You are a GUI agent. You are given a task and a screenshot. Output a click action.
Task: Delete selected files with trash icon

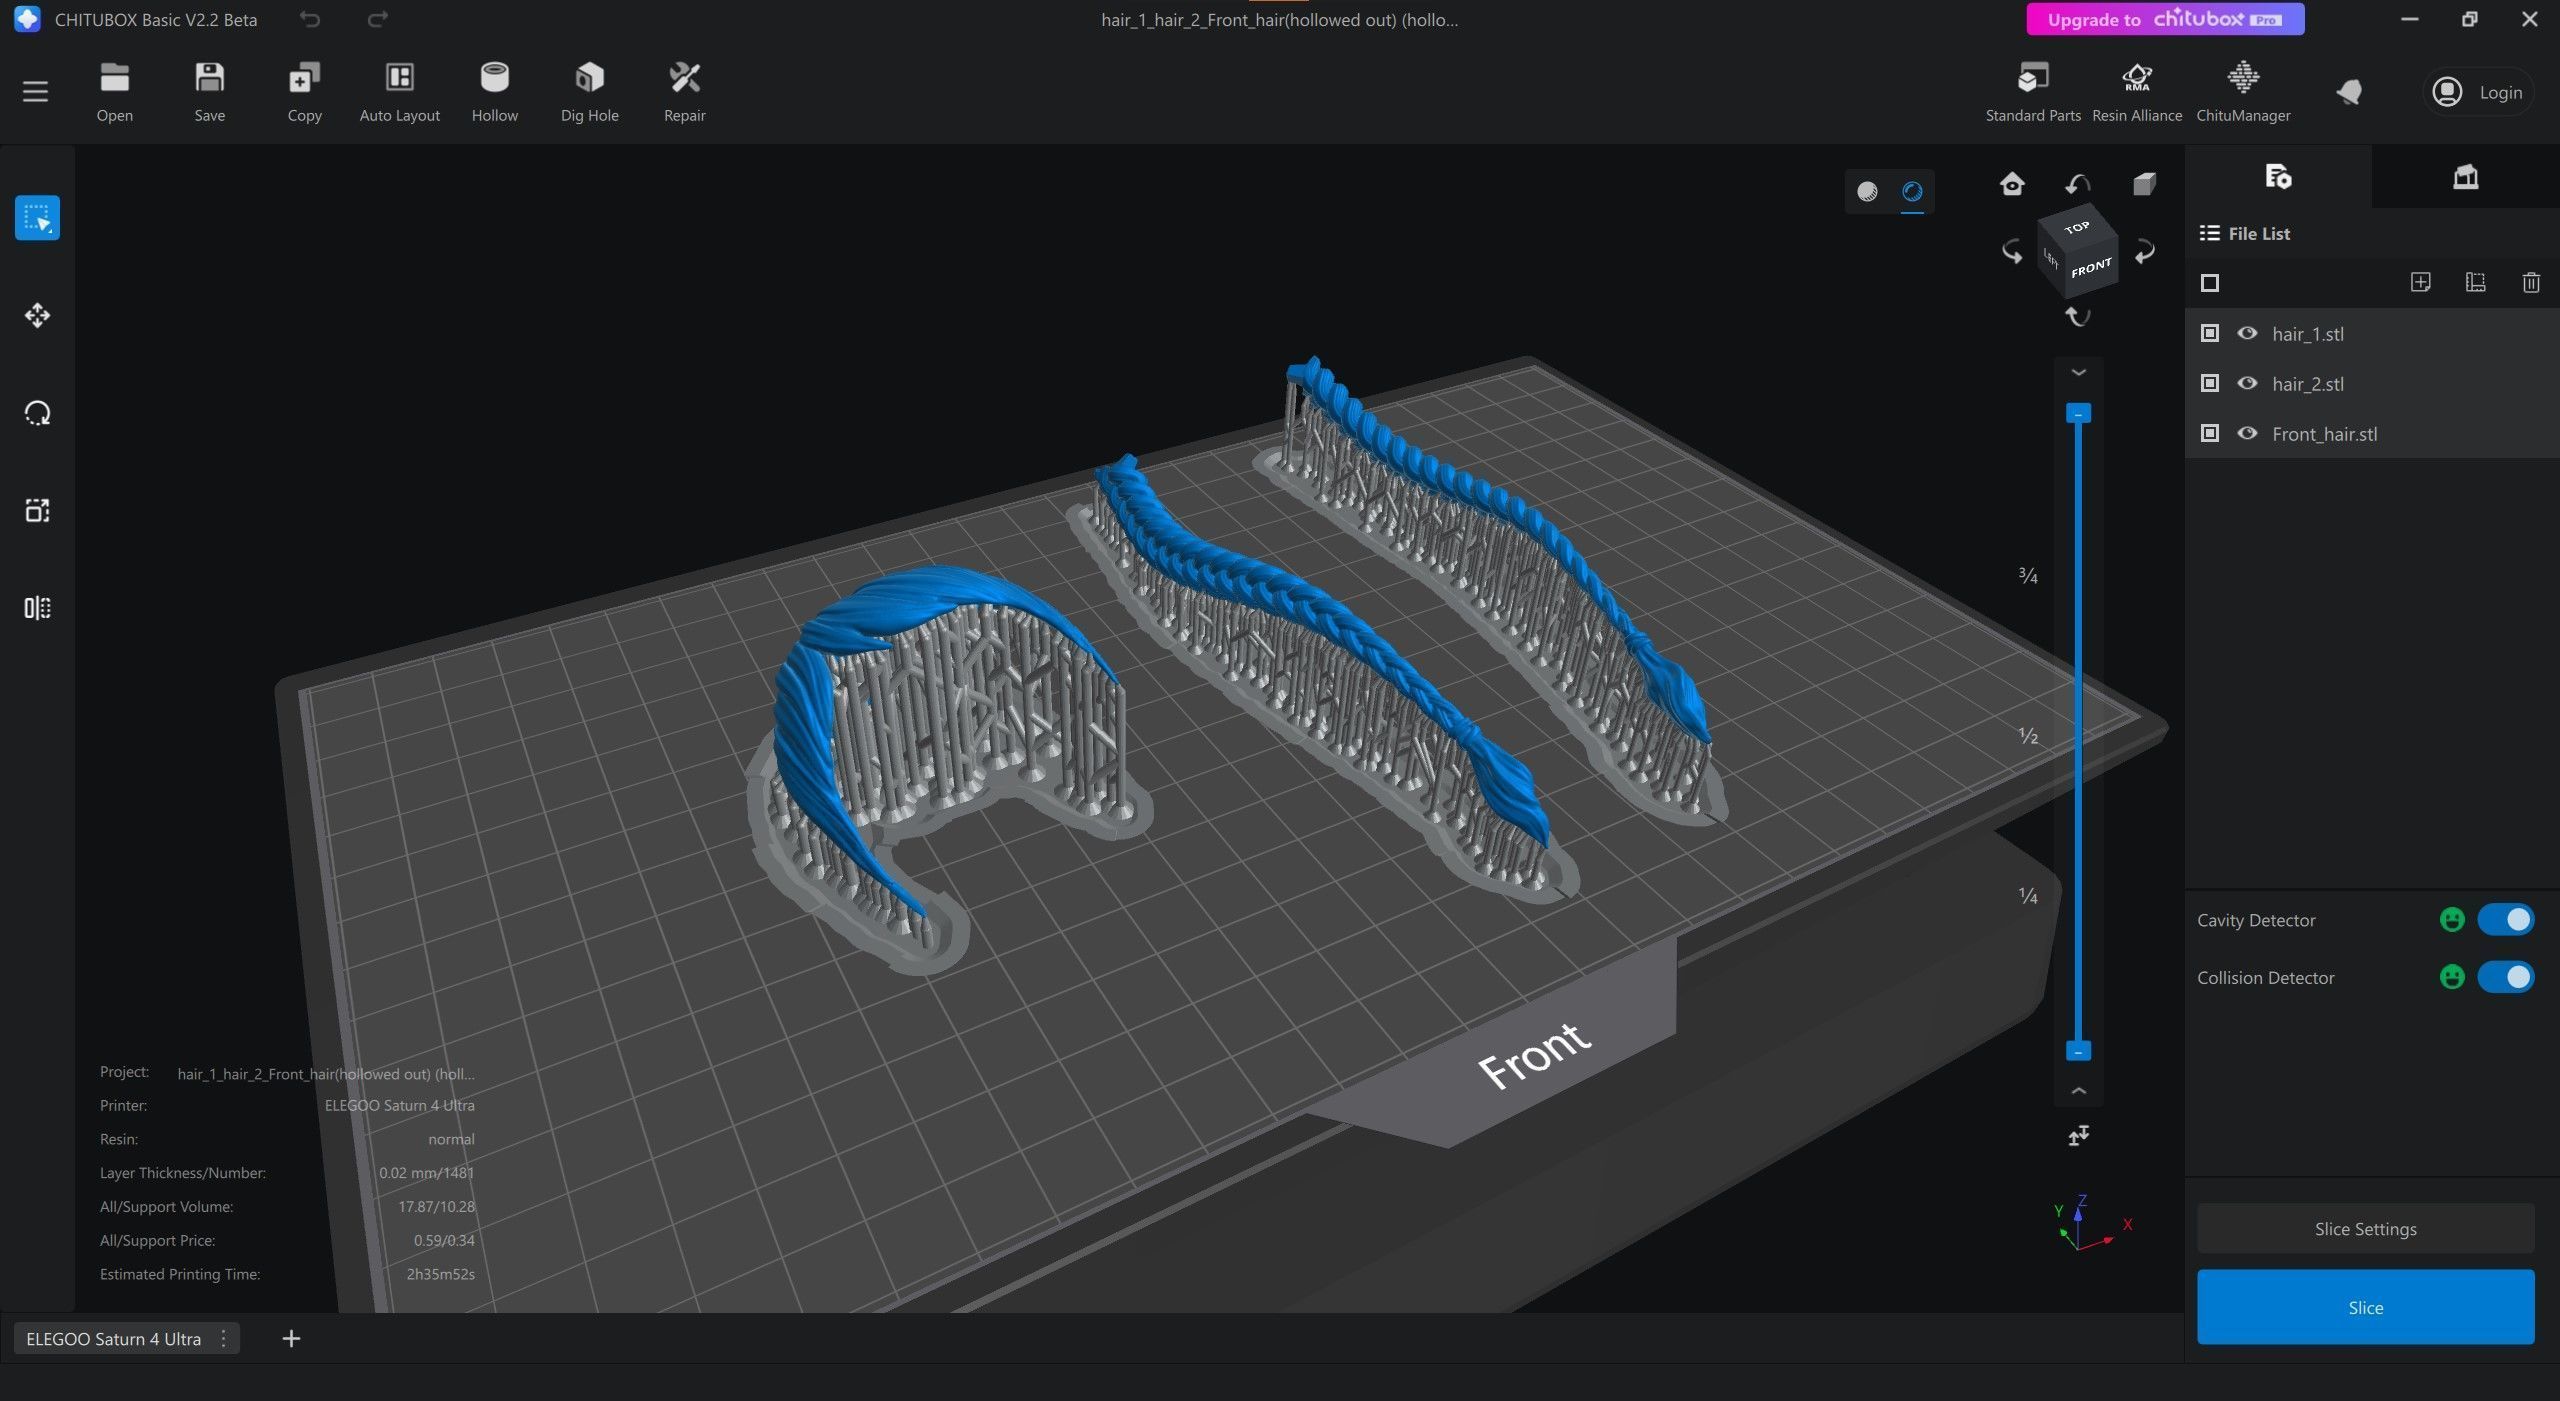pyautogui.click(x=2531, y=283)
